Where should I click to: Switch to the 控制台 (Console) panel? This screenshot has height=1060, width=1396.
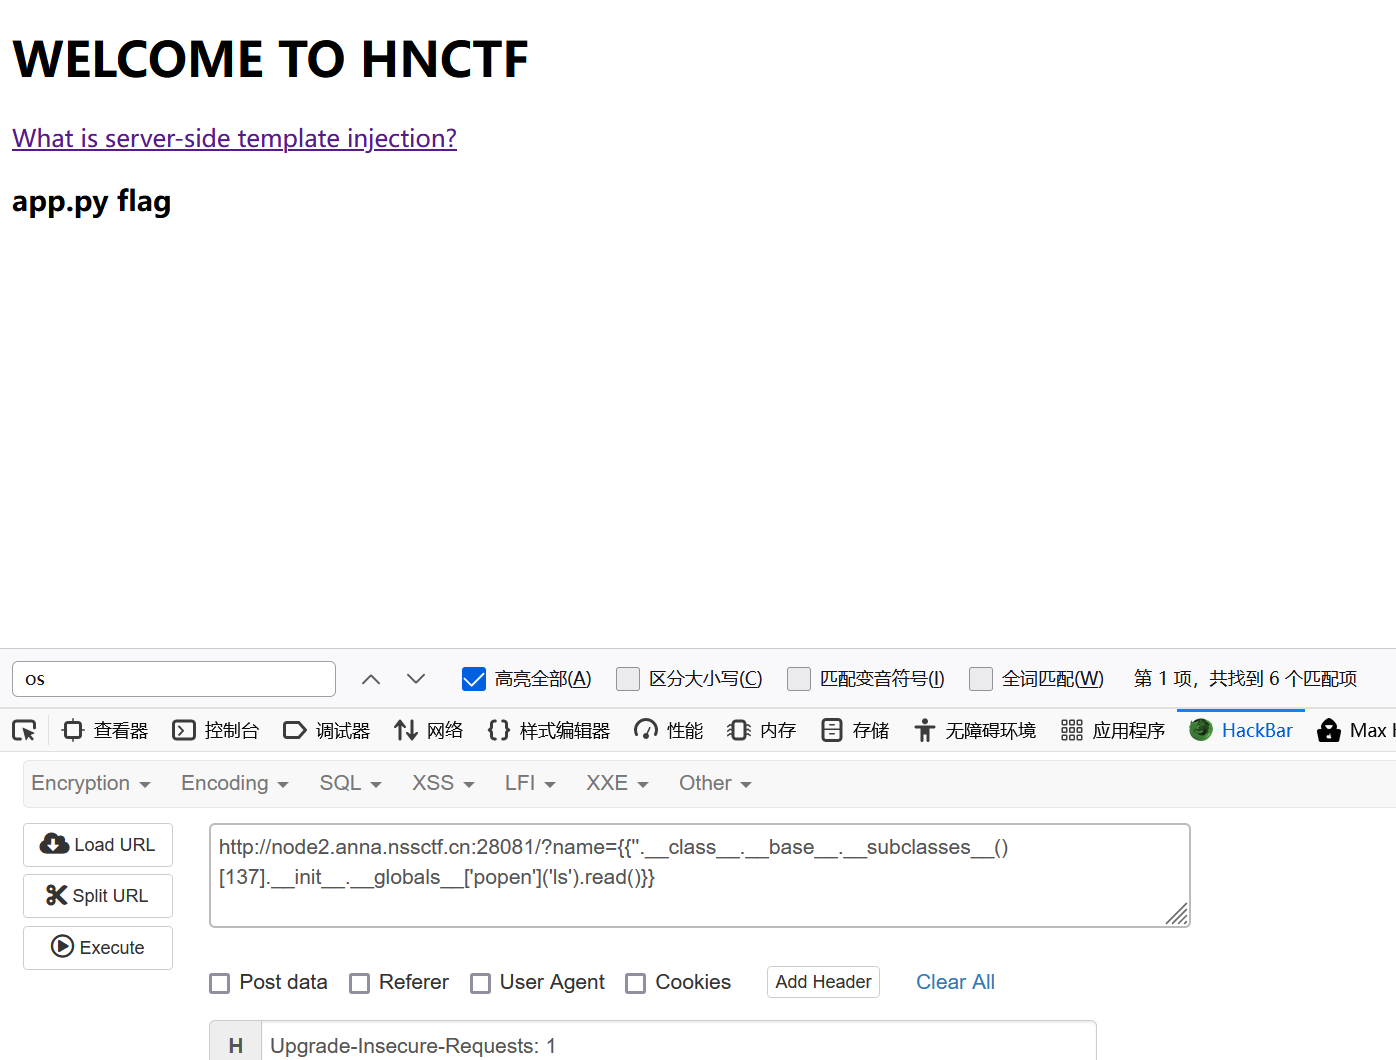[216, 730]
